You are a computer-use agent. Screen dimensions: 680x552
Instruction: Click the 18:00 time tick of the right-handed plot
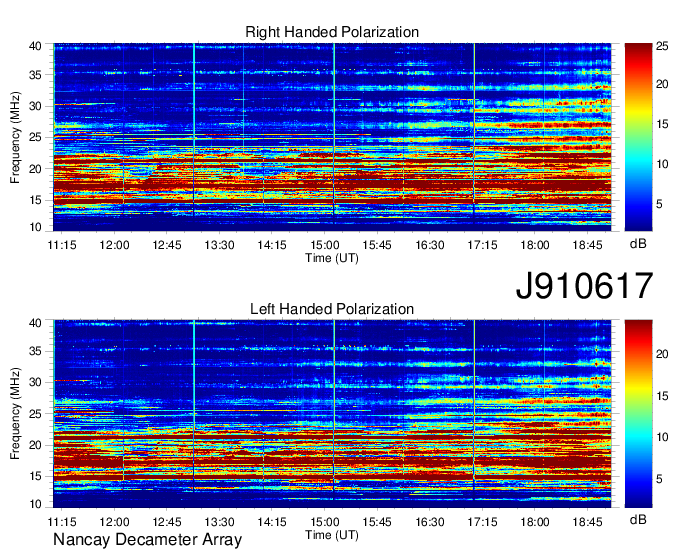[x=535, y=245]
